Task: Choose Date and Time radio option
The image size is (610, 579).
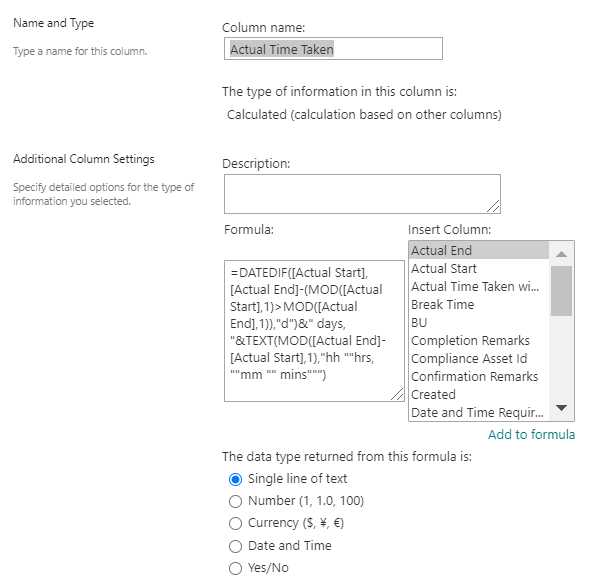Action: coord(235,546)
